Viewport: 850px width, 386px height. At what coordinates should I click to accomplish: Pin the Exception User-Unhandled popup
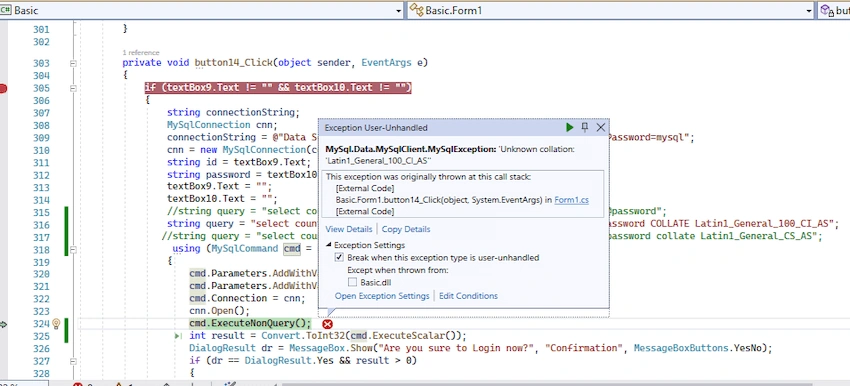[x=584, y=127]
